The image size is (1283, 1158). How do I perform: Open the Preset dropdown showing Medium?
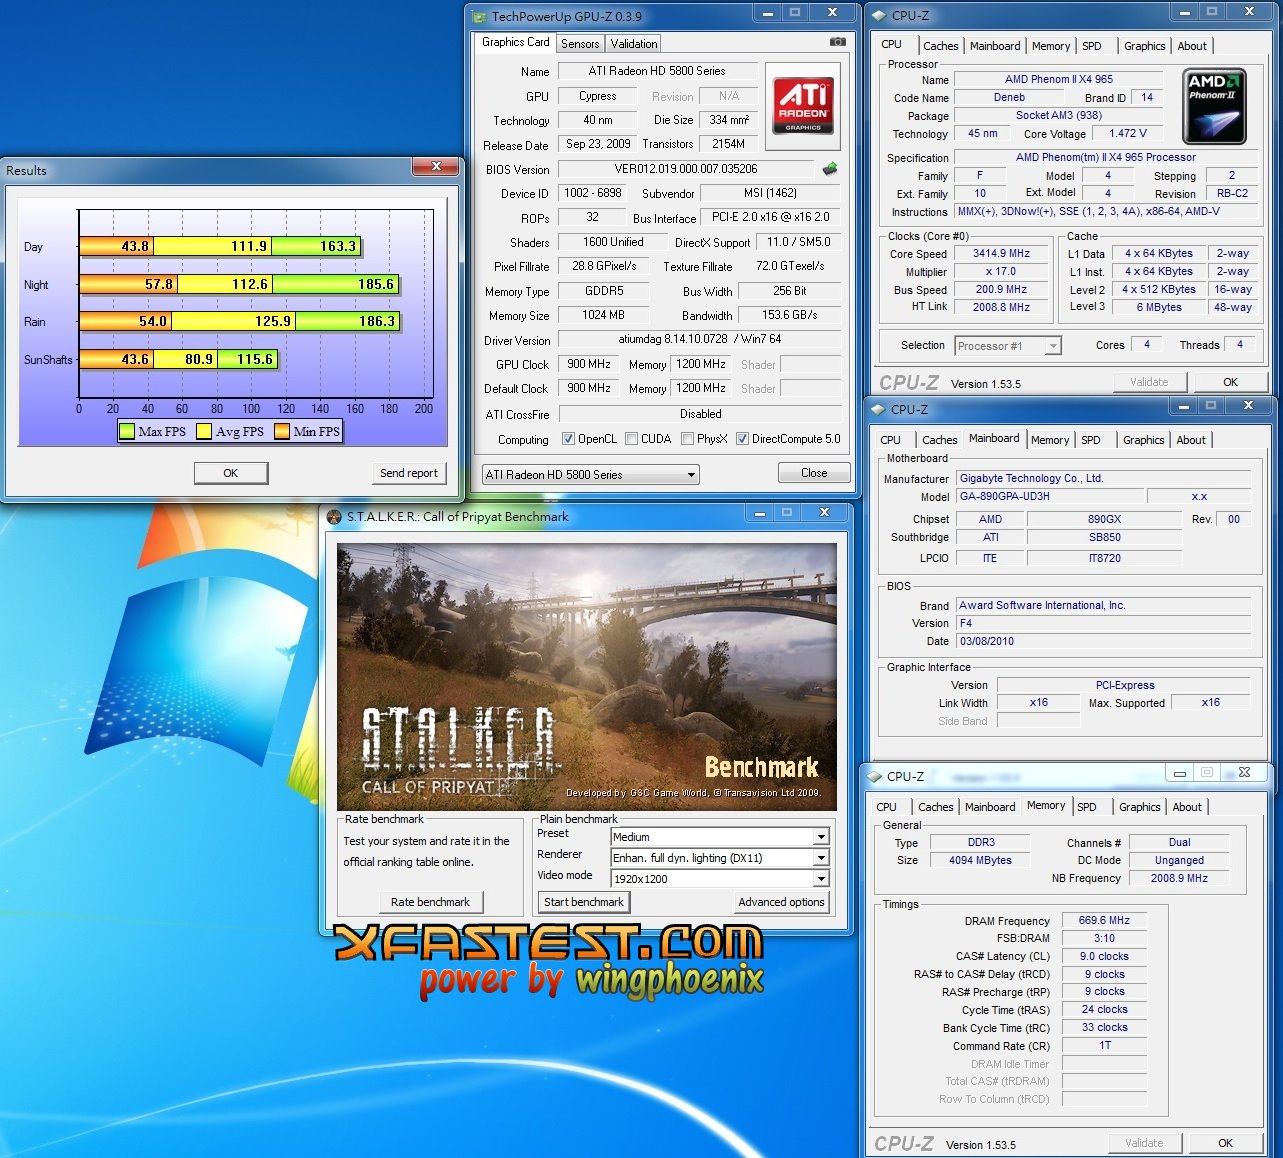[x=820, y=837]
